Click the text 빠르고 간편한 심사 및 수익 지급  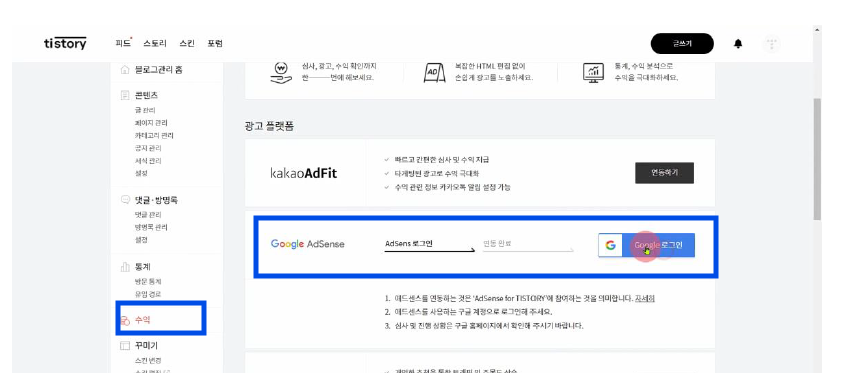click(442, 160)
